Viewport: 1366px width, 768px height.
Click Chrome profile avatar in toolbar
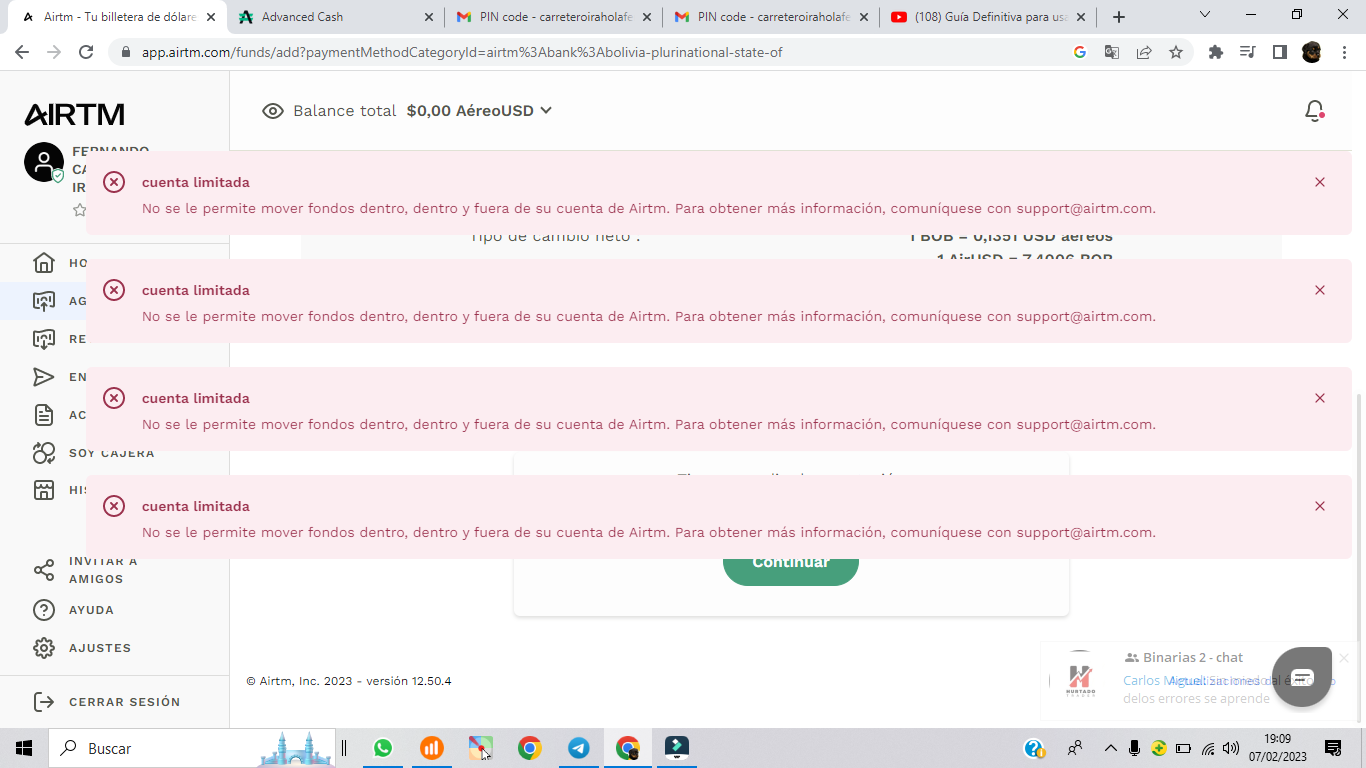1312,52
